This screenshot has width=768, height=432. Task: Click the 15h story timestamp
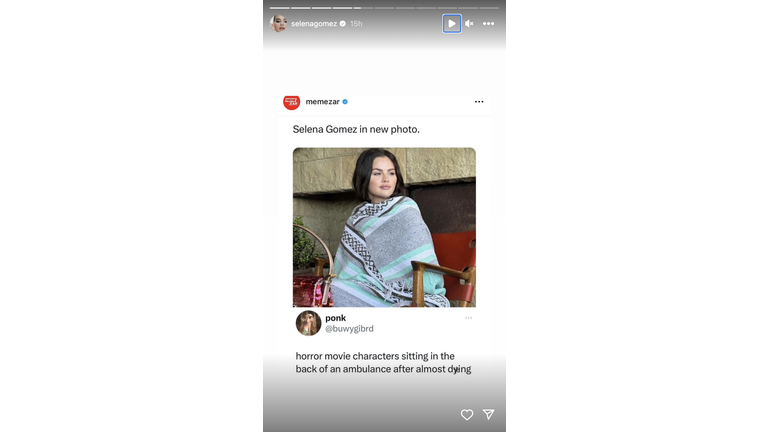pyautogui.click(x=356, y=24)
